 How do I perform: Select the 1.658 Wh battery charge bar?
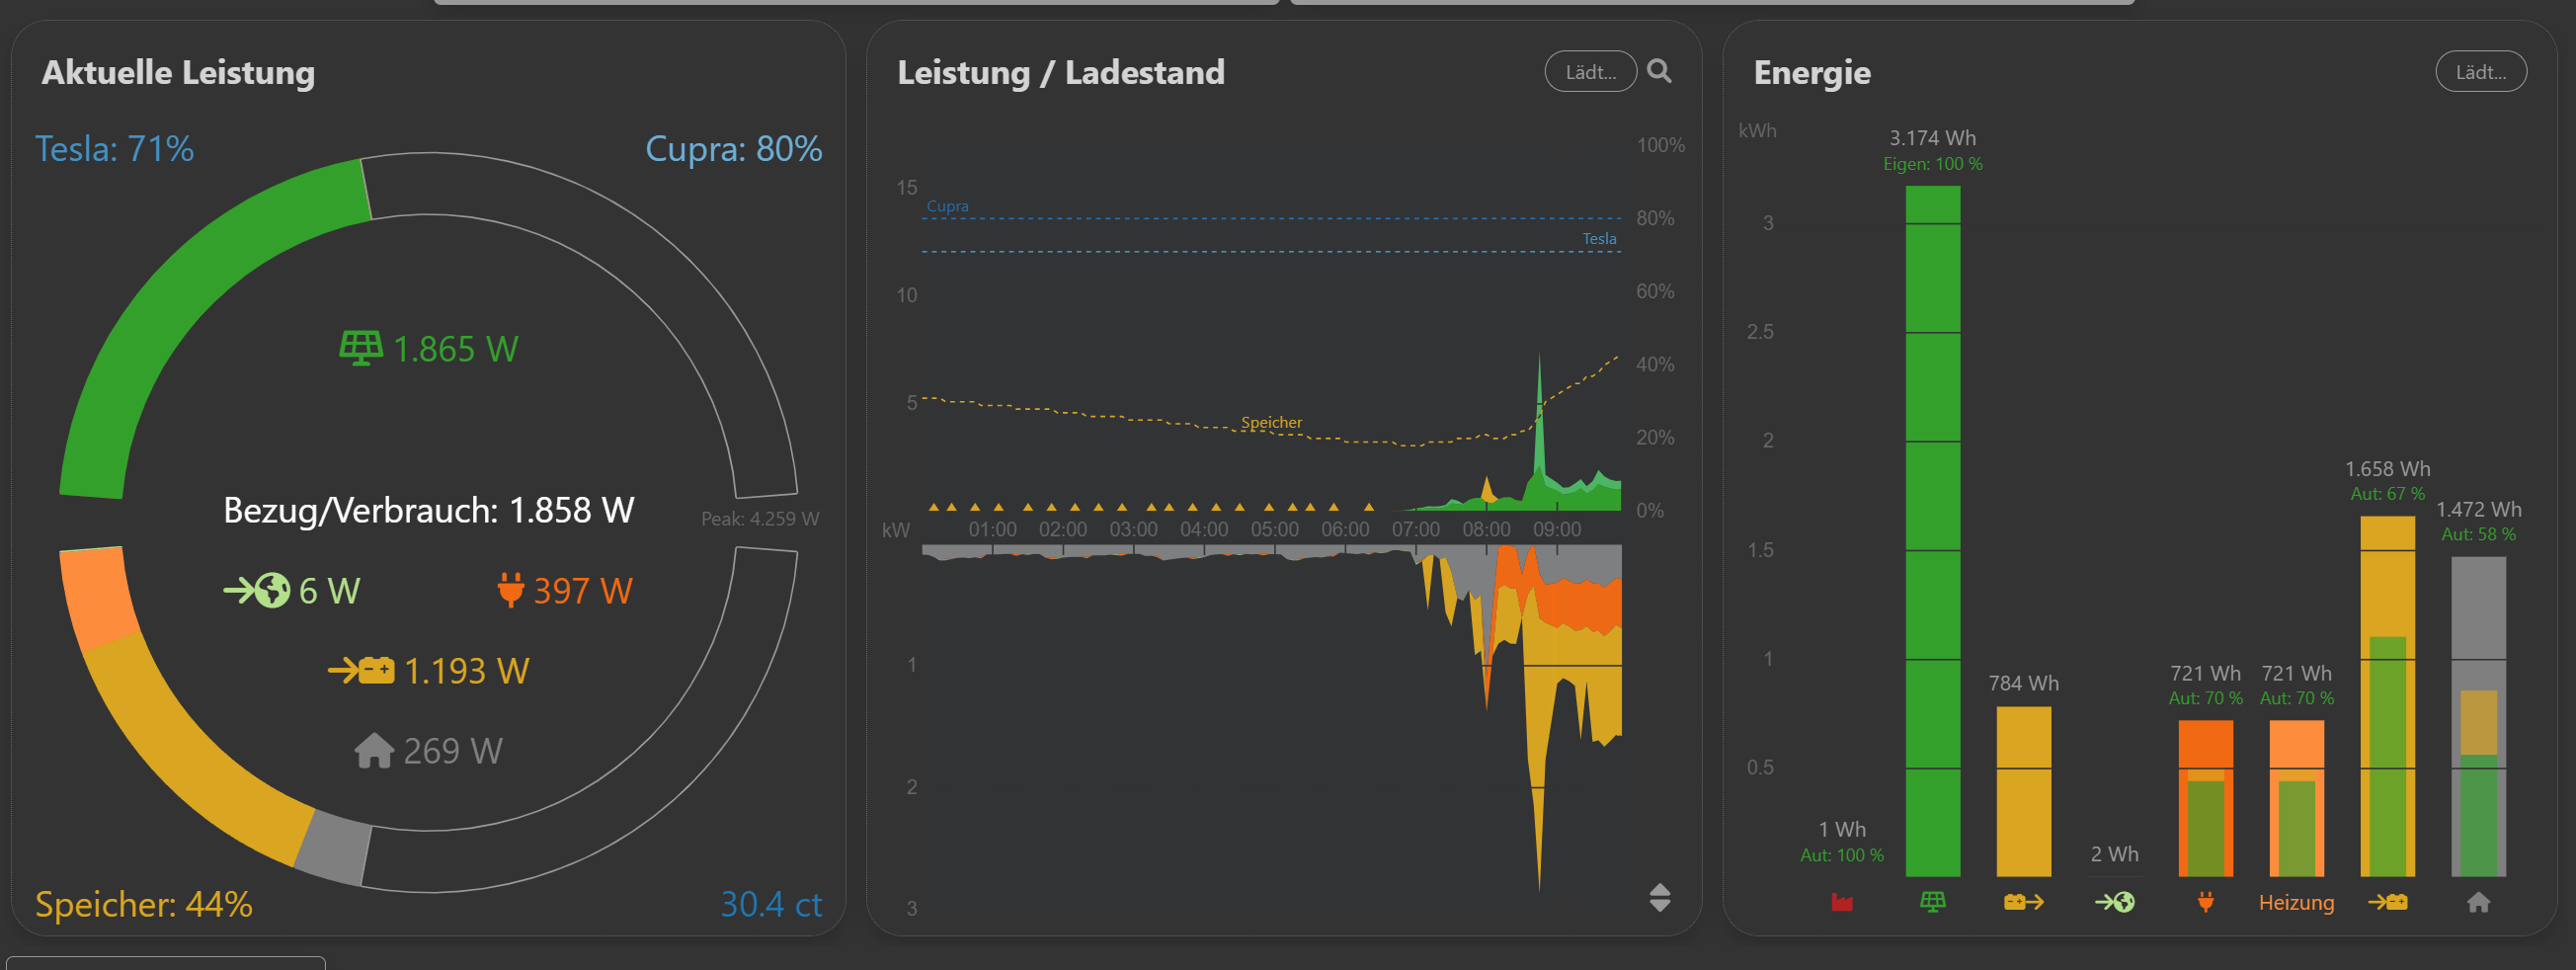pyautogui.click(x=2388, y=696)
